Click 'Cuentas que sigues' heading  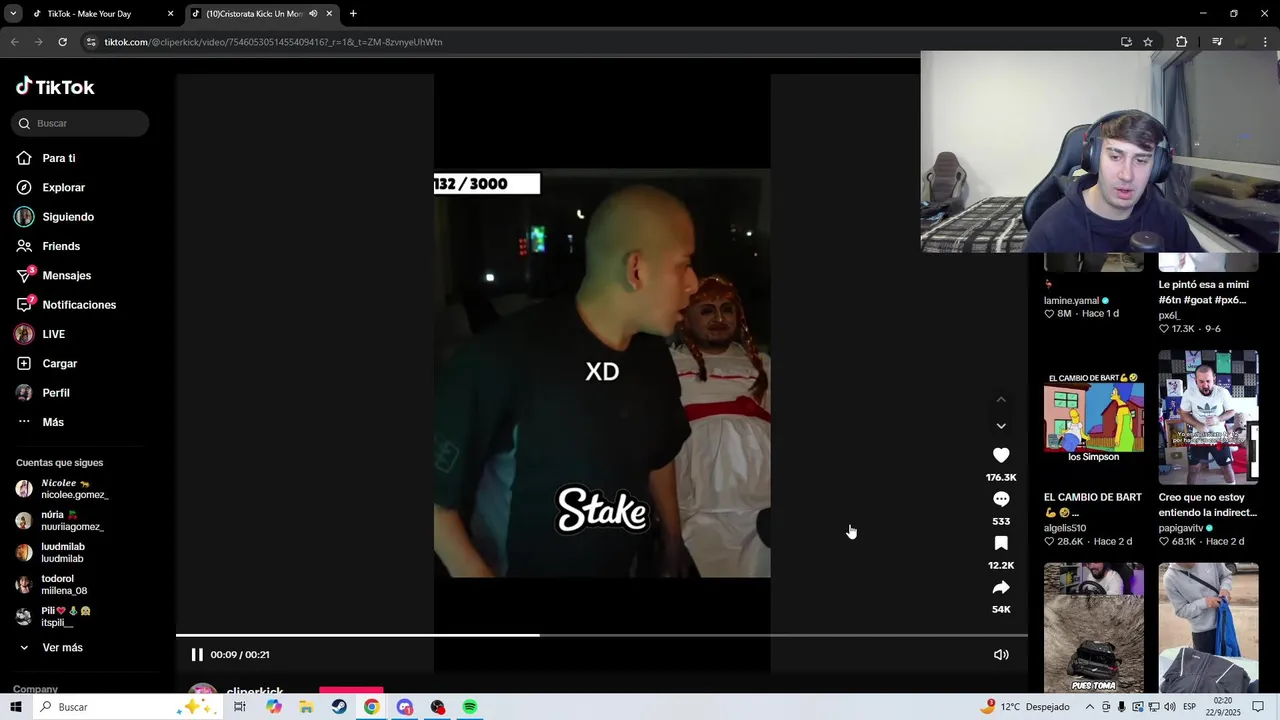pos(59,463)
